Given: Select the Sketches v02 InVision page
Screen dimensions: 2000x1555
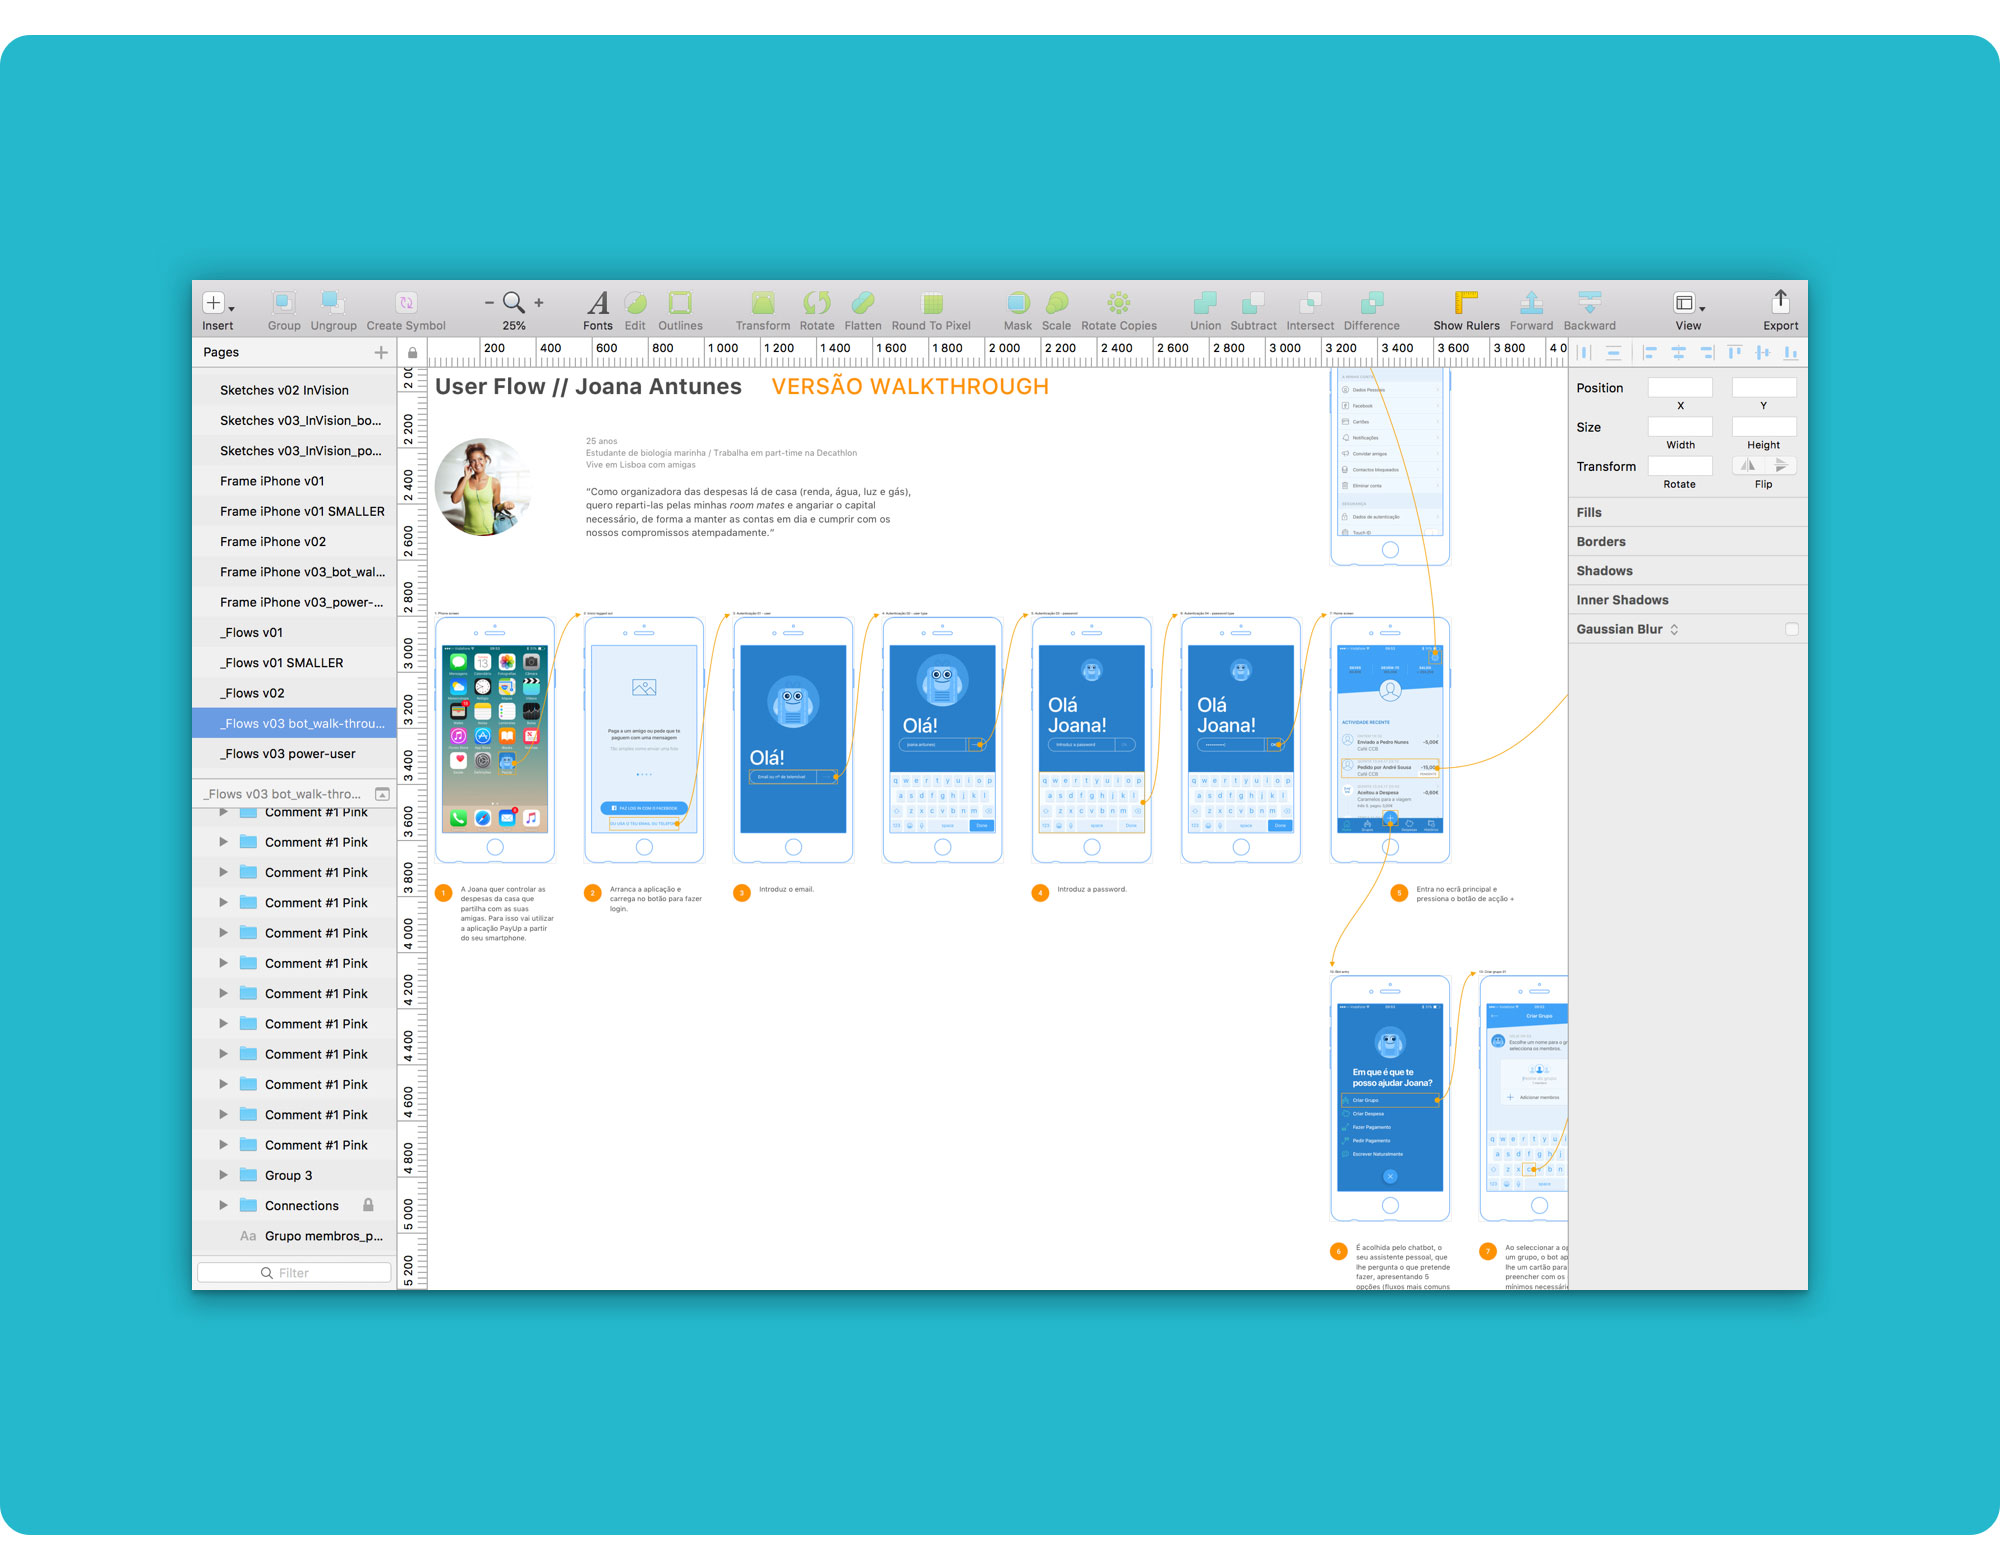Looking at the screenshot, I should click(x=284, y=390).
